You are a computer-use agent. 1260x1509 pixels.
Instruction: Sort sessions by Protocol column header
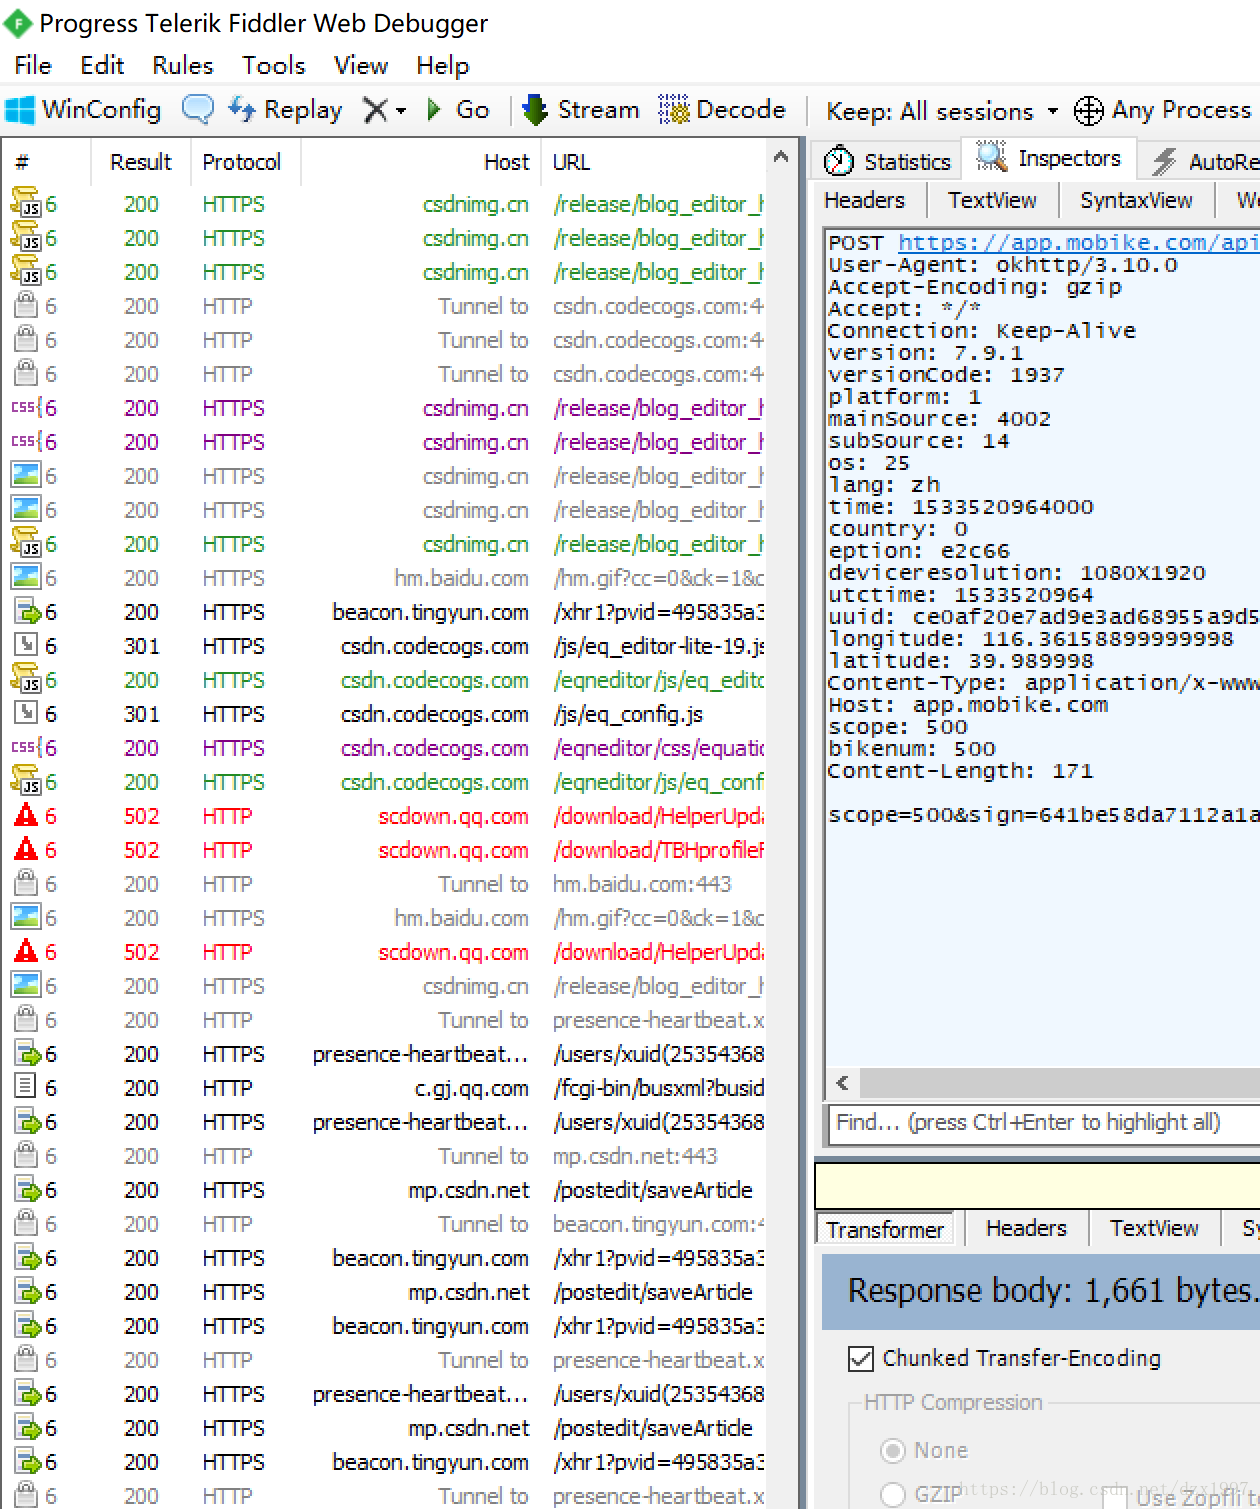click(241, 162)
